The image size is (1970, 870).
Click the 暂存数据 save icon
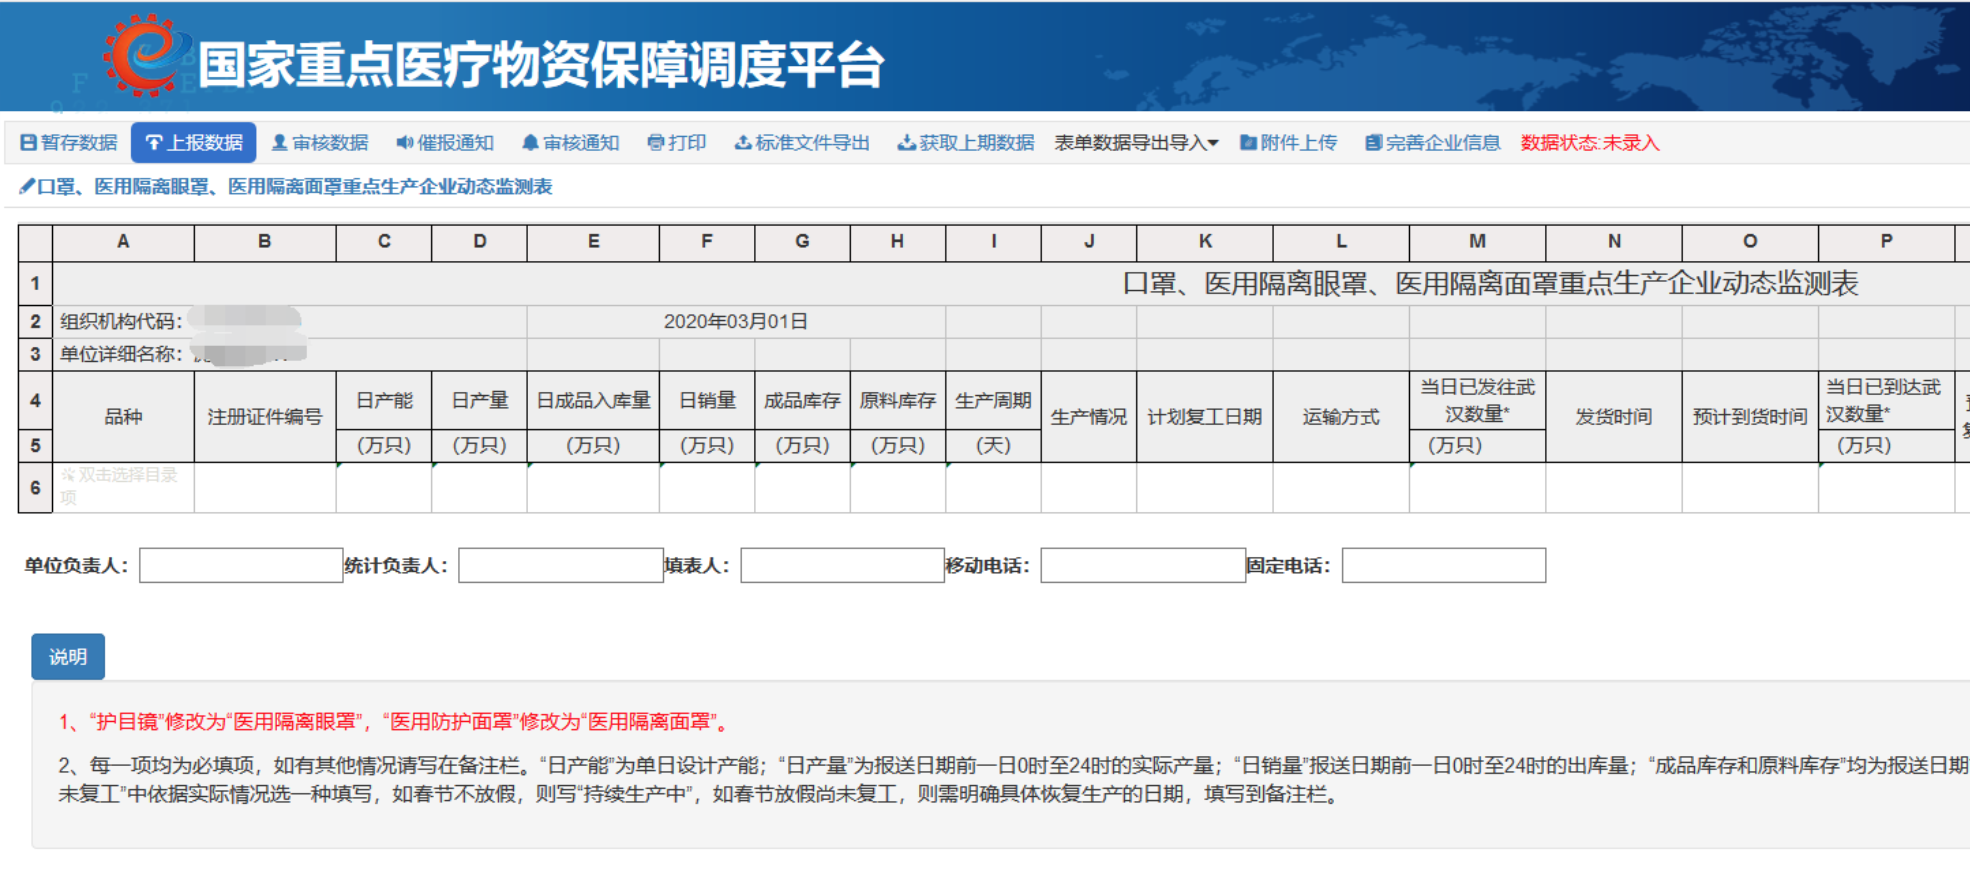(x=29, y=143)
